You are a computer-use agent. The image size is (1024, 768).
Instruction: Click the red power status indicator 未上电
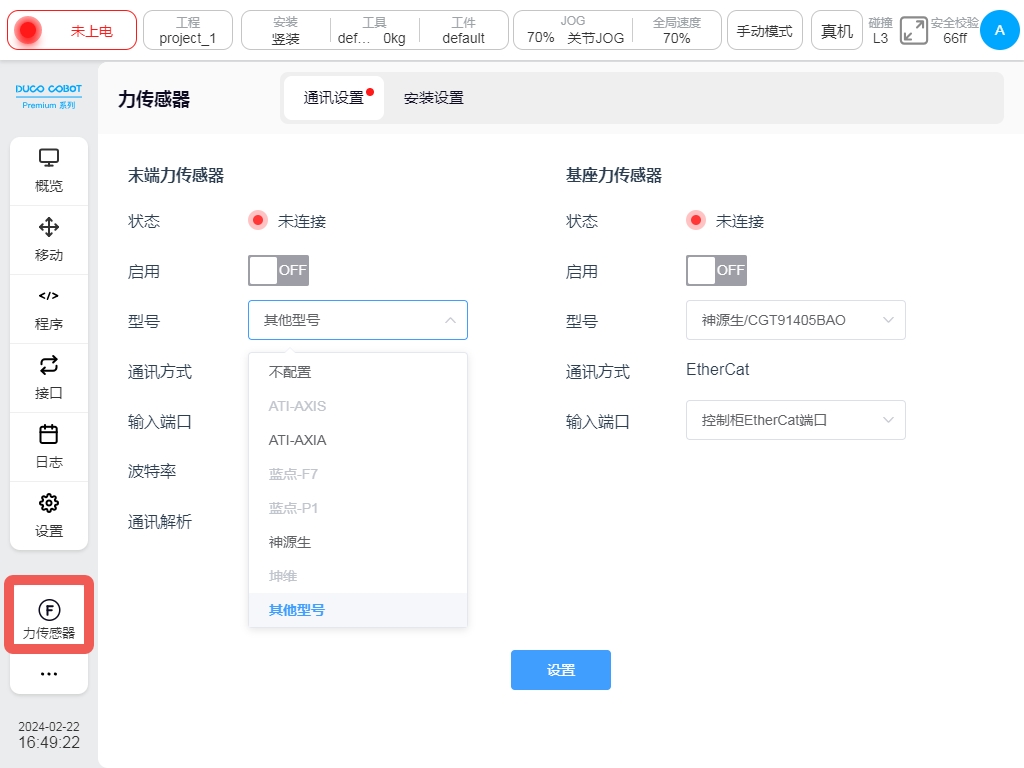click(72, 31)
